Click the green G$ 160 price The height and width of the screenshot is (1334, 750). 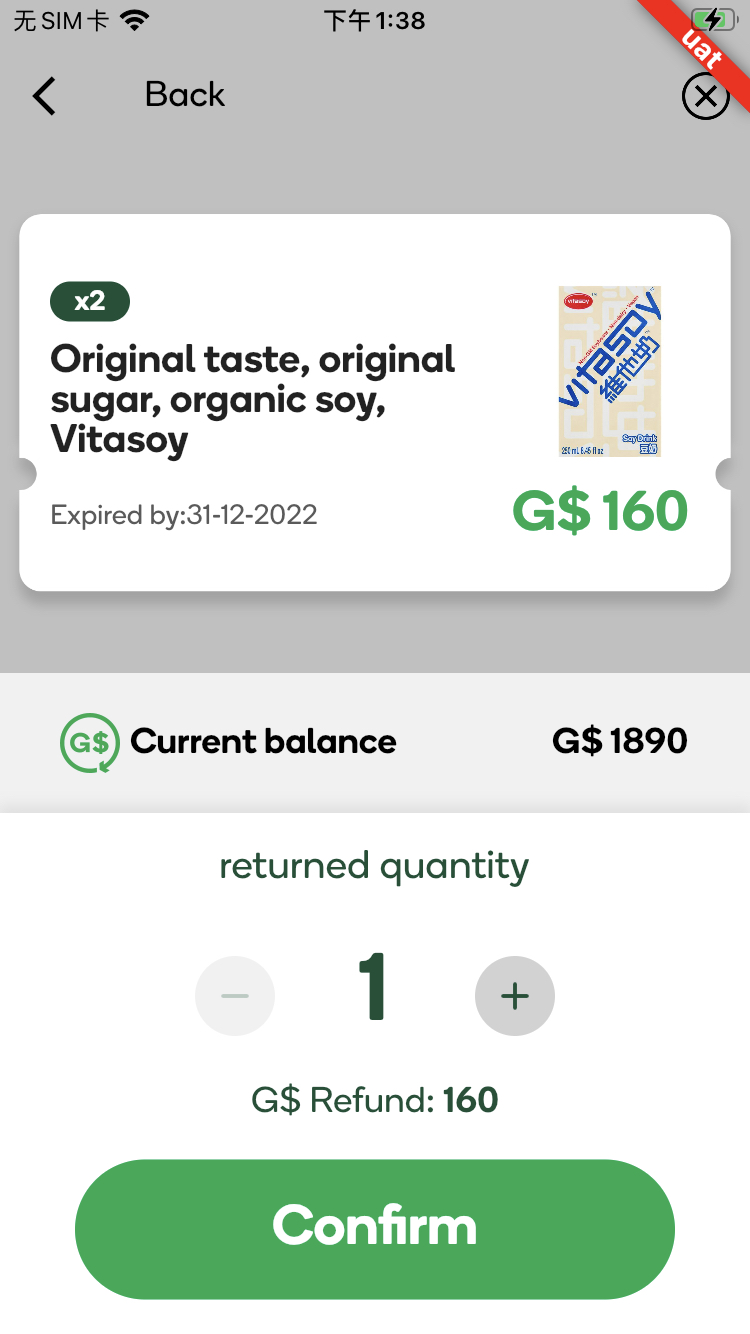point(600,512)
